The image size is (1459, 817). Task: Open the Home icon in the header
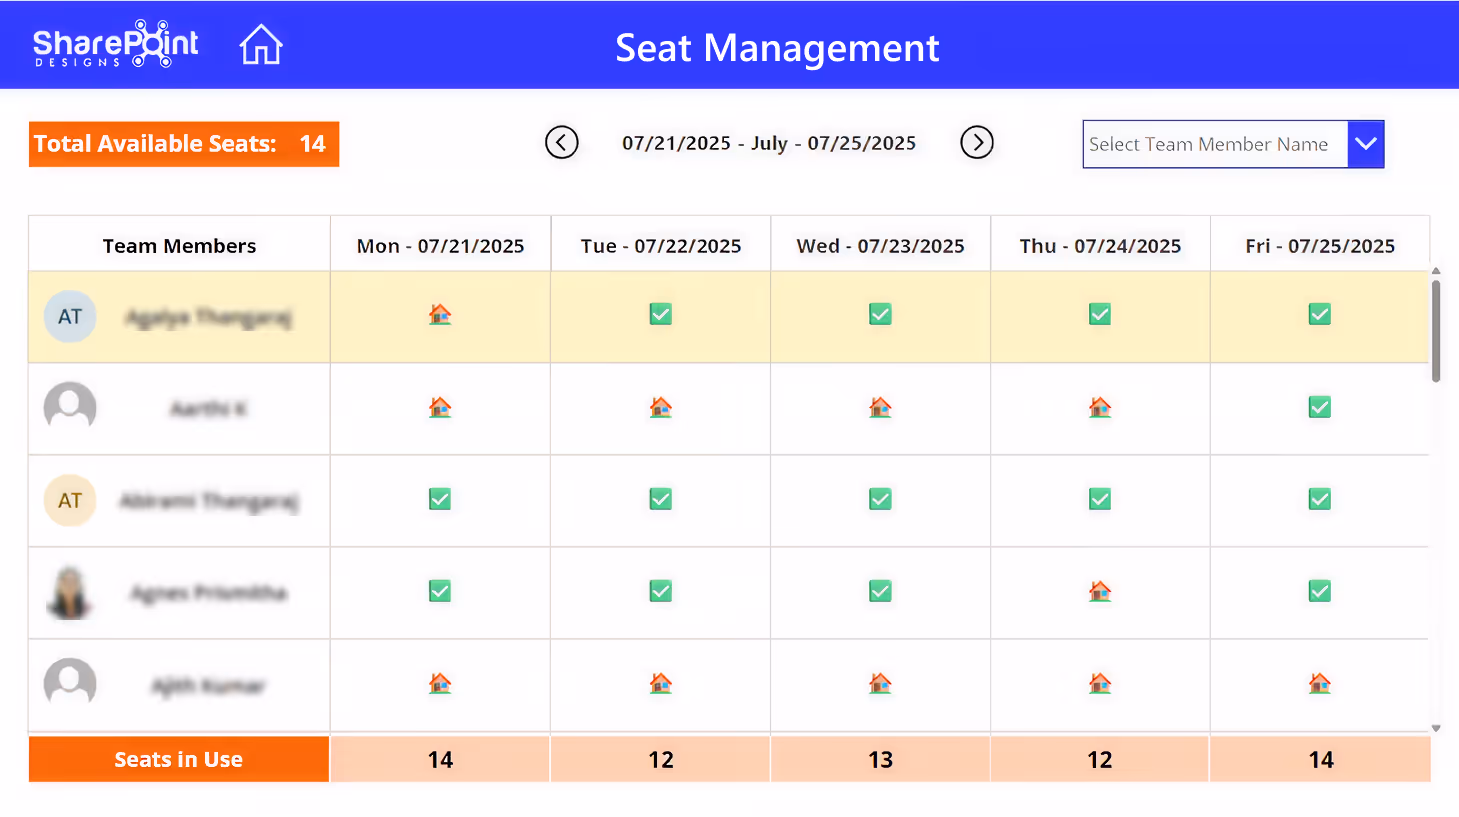[x=260, y=44]
